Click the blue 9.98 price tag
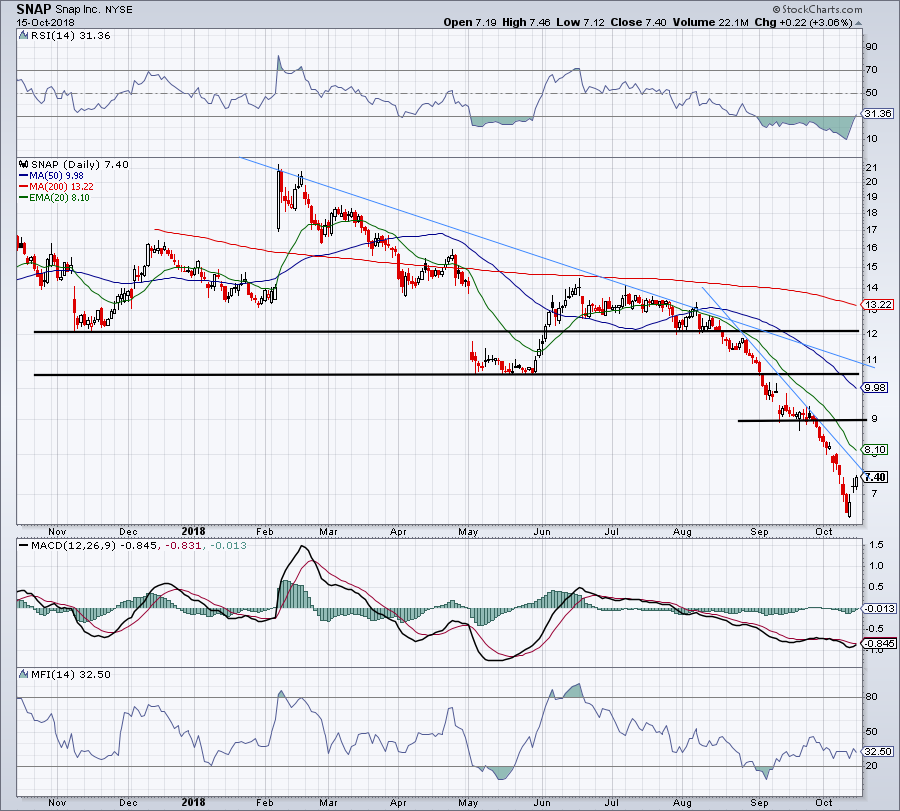900x811 pixels. tap(873, 387)
